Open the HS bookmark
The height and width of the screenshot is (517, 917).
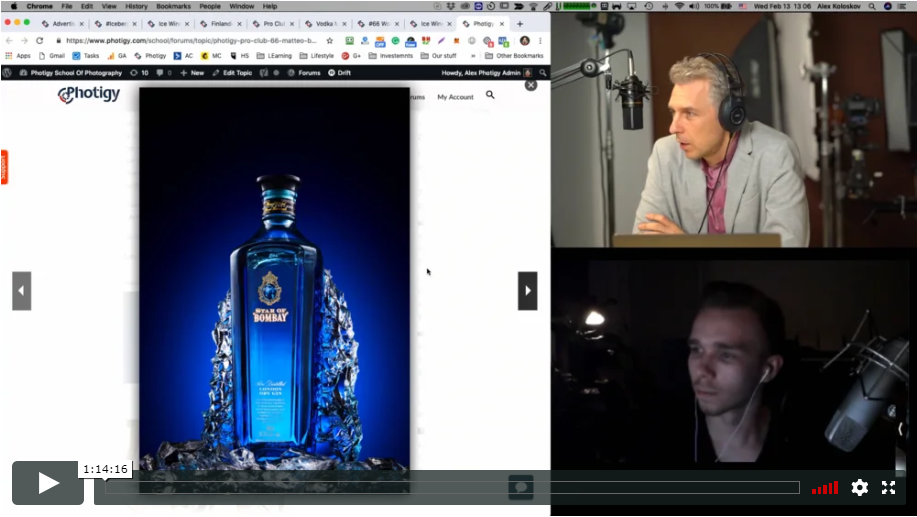pyautogui.click(x=240, y=56)
